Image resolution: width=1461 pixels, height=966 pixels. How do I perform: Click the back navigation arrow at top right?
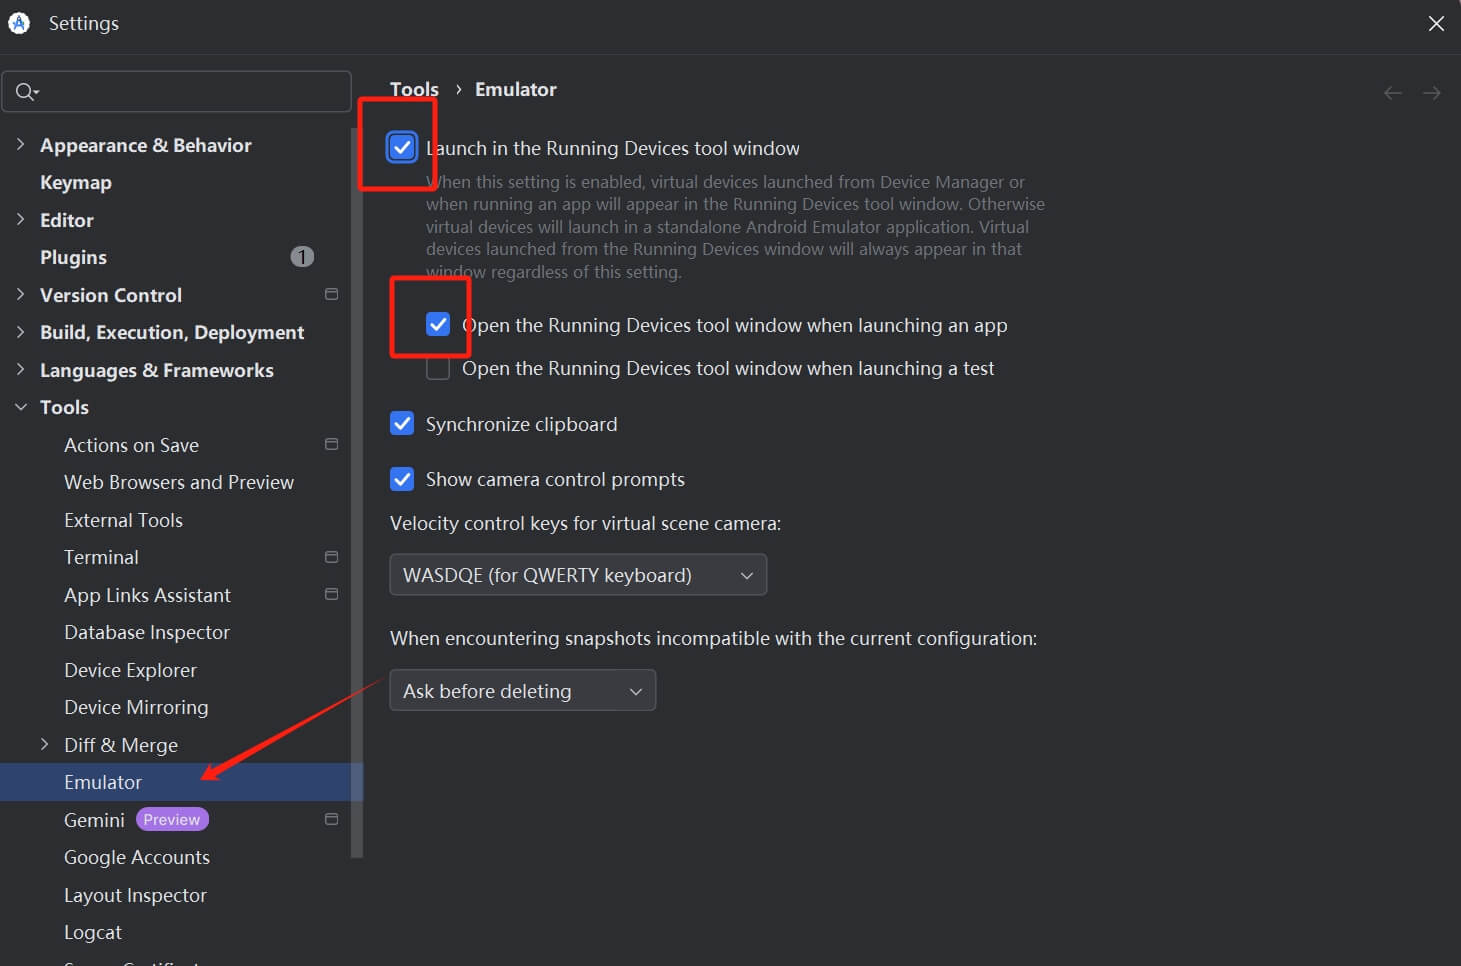[1392, 92]
